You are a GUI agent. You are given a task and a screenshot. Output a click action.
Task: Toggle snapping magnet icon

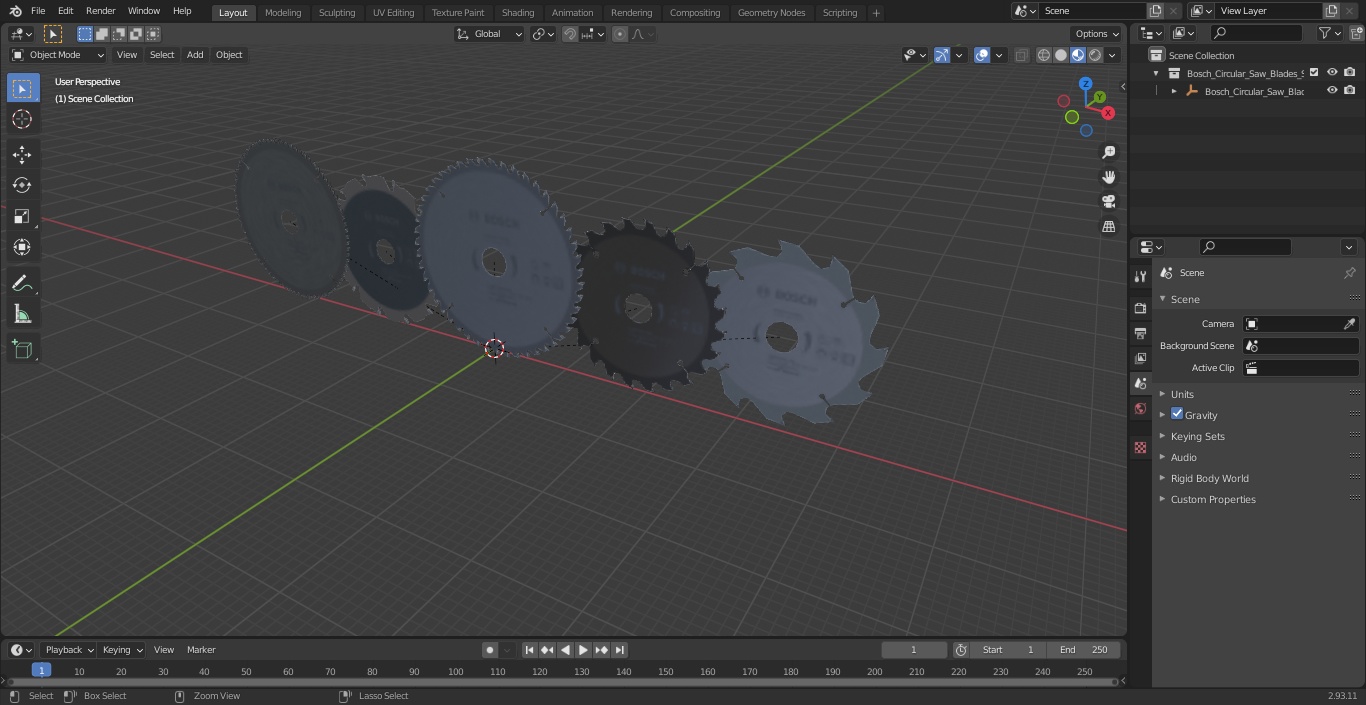(x=570, y=34)
